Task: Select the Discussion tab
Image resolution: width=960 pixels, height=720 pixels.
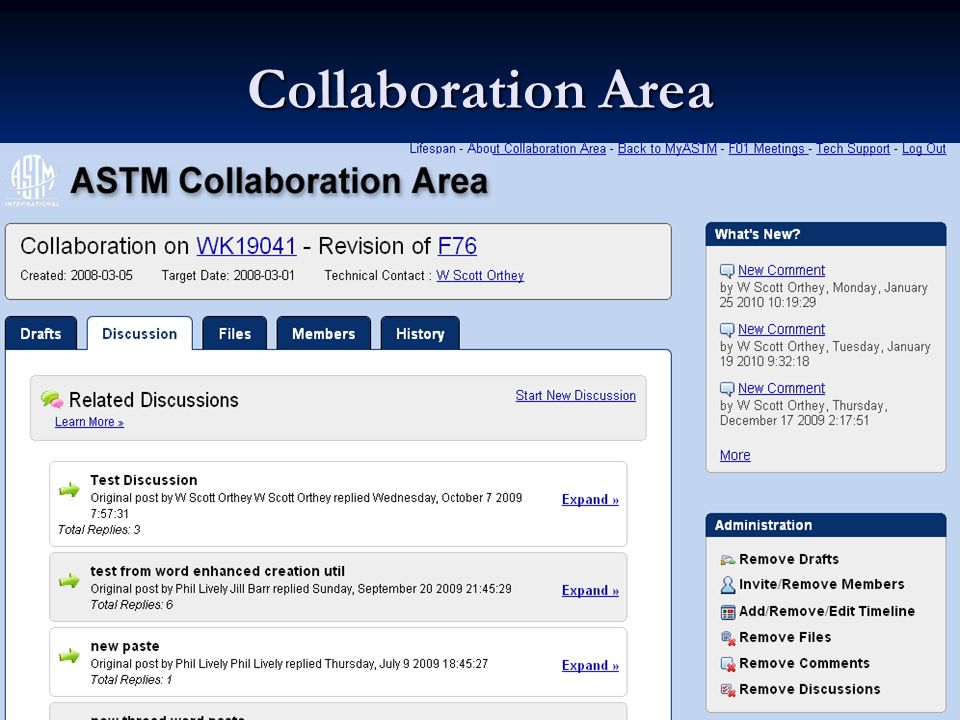Action: point(140,334)
